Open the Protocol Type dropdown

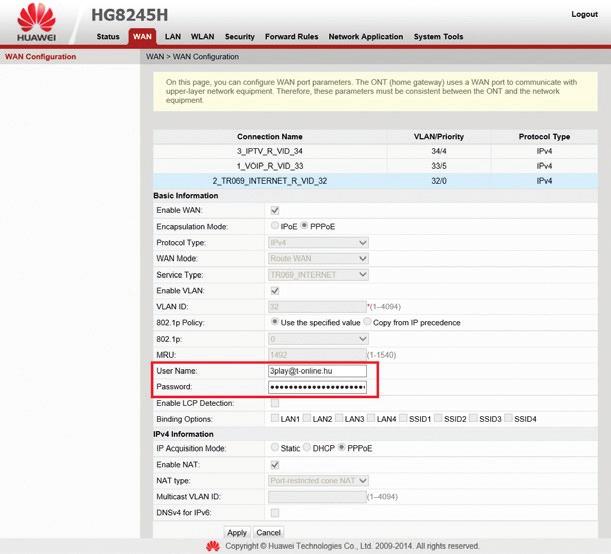318,243
